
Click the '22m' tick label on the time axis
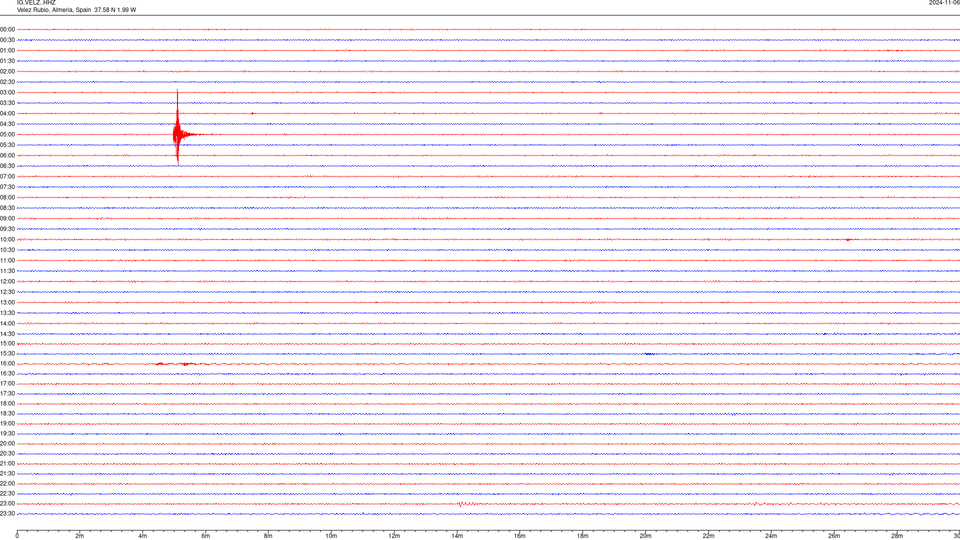(x=708, y=536)
